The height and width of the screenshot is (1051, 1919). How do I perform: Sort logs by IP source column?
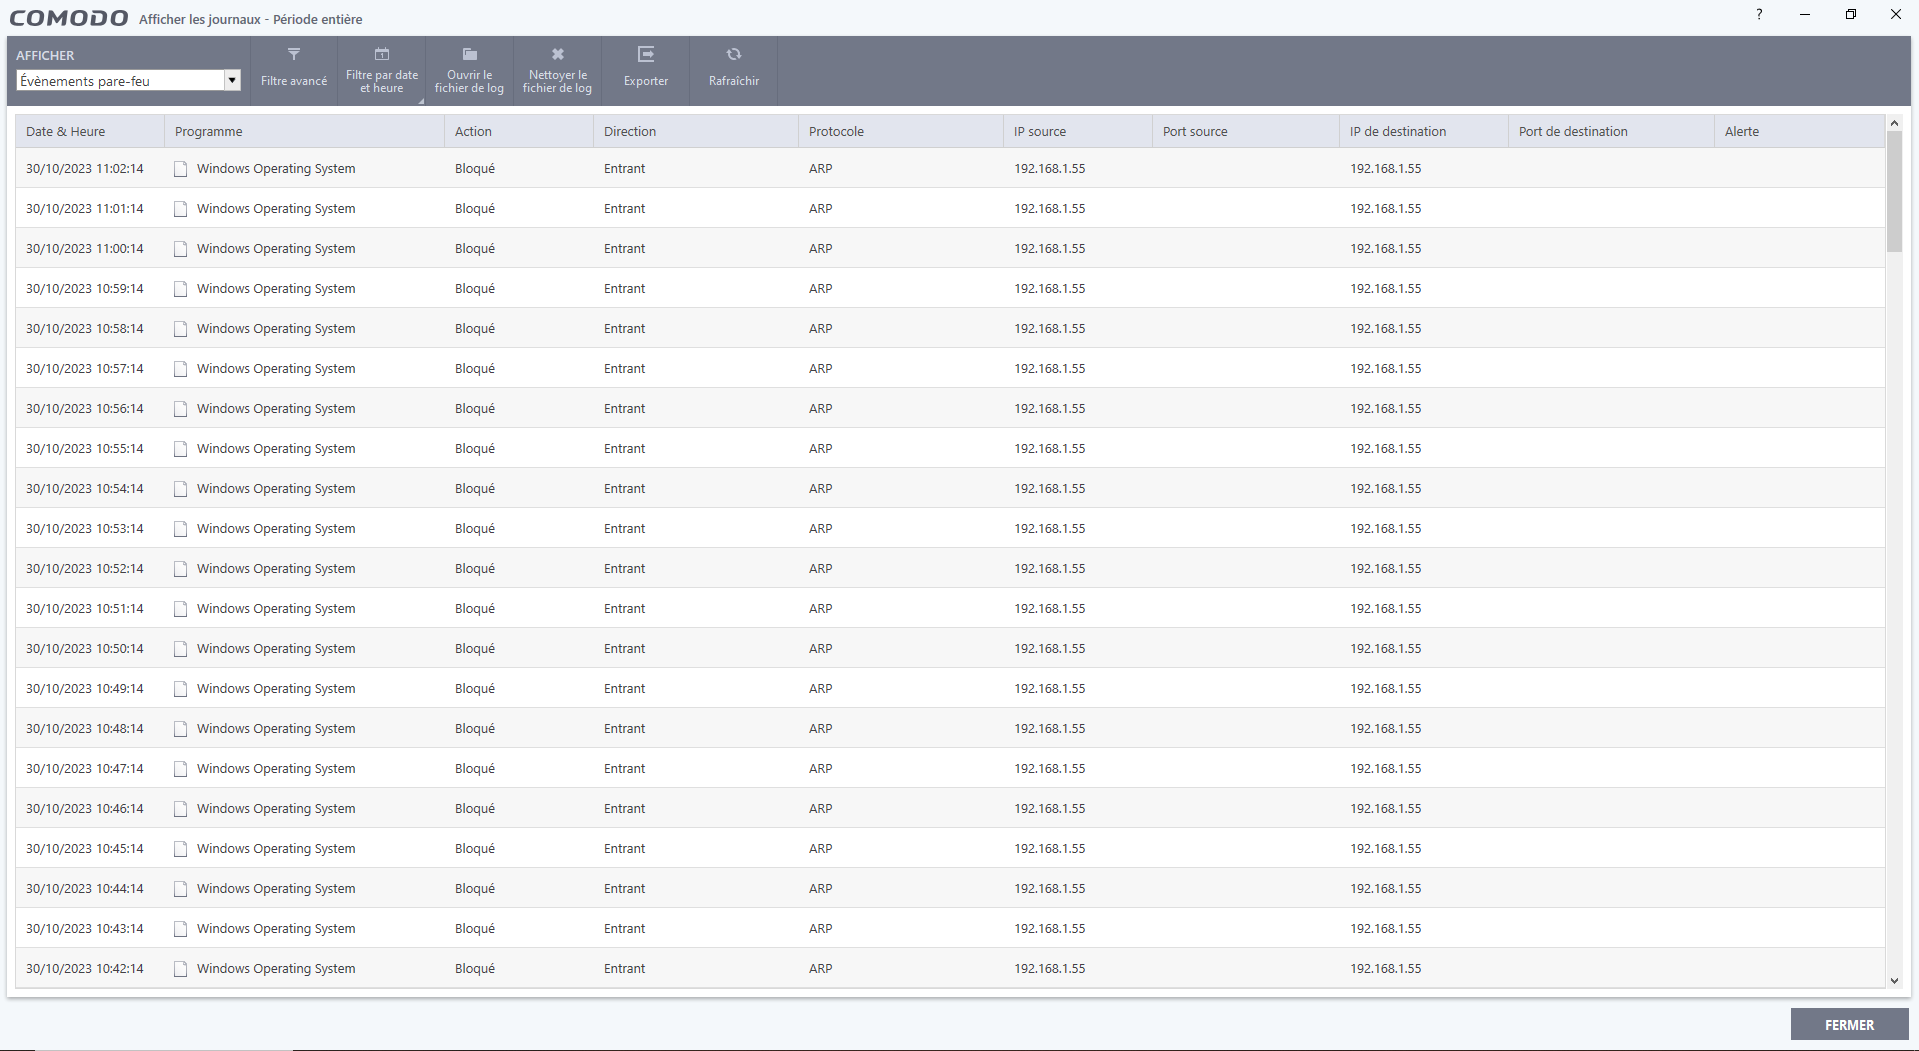click(1041, 131)
